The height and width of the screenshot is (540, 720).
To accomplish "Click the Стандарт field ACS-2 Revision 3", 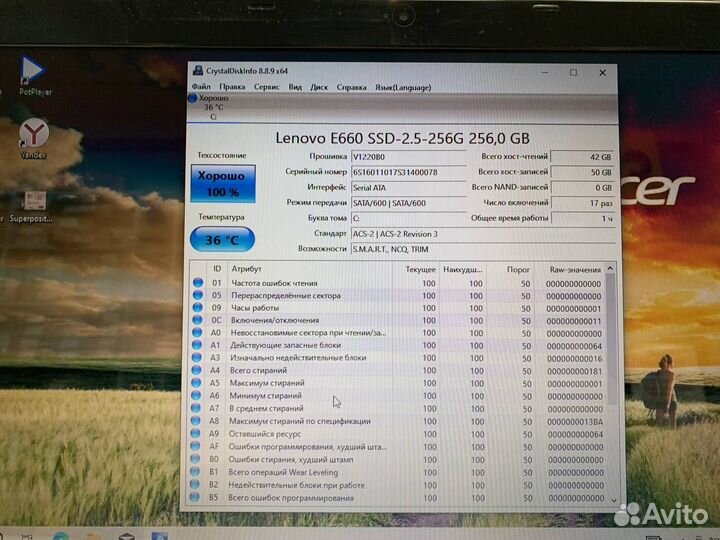I will click(482, 234).
